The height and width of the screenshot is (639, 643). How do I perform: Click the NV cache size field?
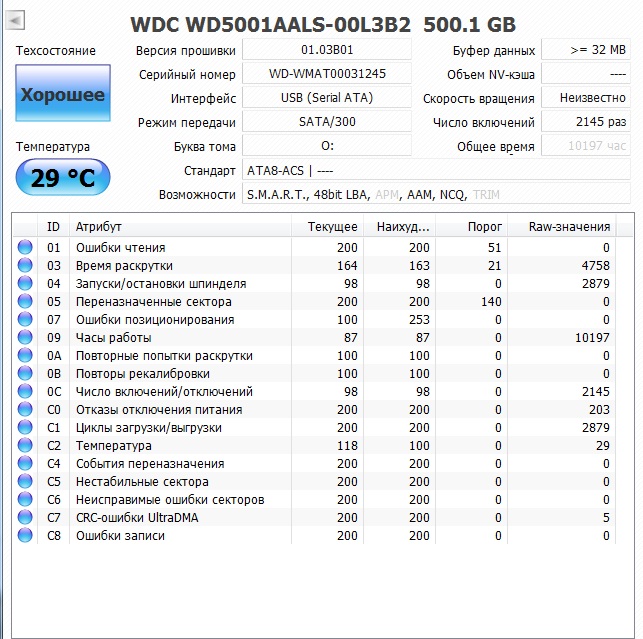tap(586, 74)
